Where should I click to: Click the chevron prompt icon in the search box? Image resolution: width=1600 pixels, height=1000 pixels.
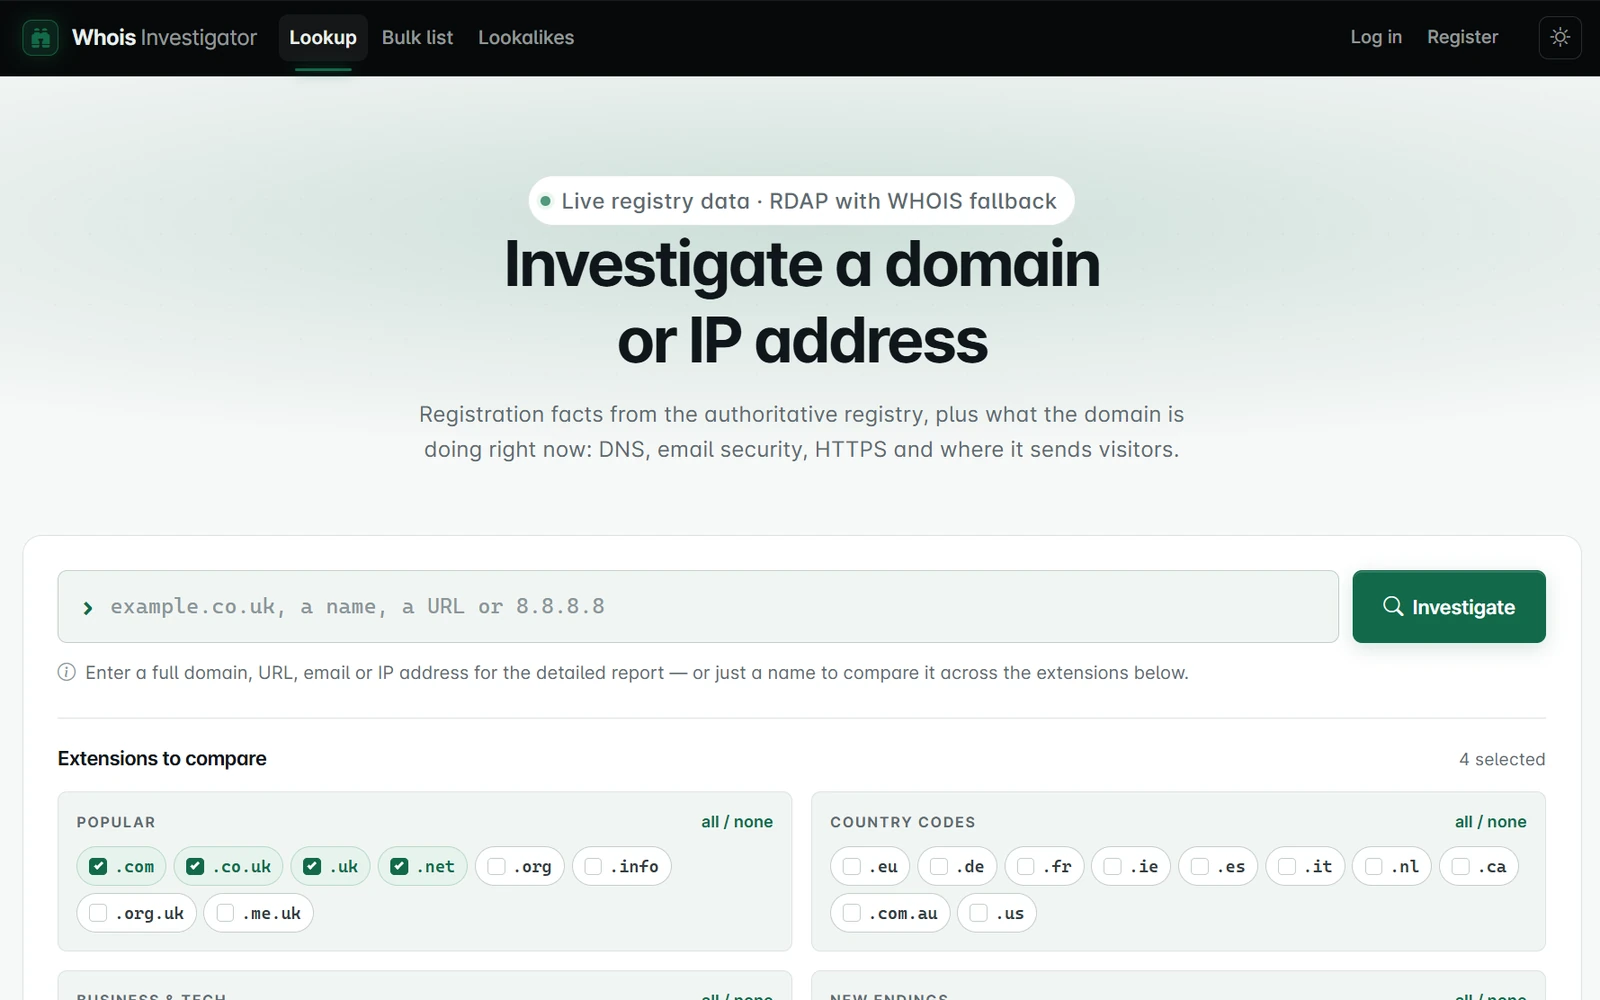tap(88, 607)
